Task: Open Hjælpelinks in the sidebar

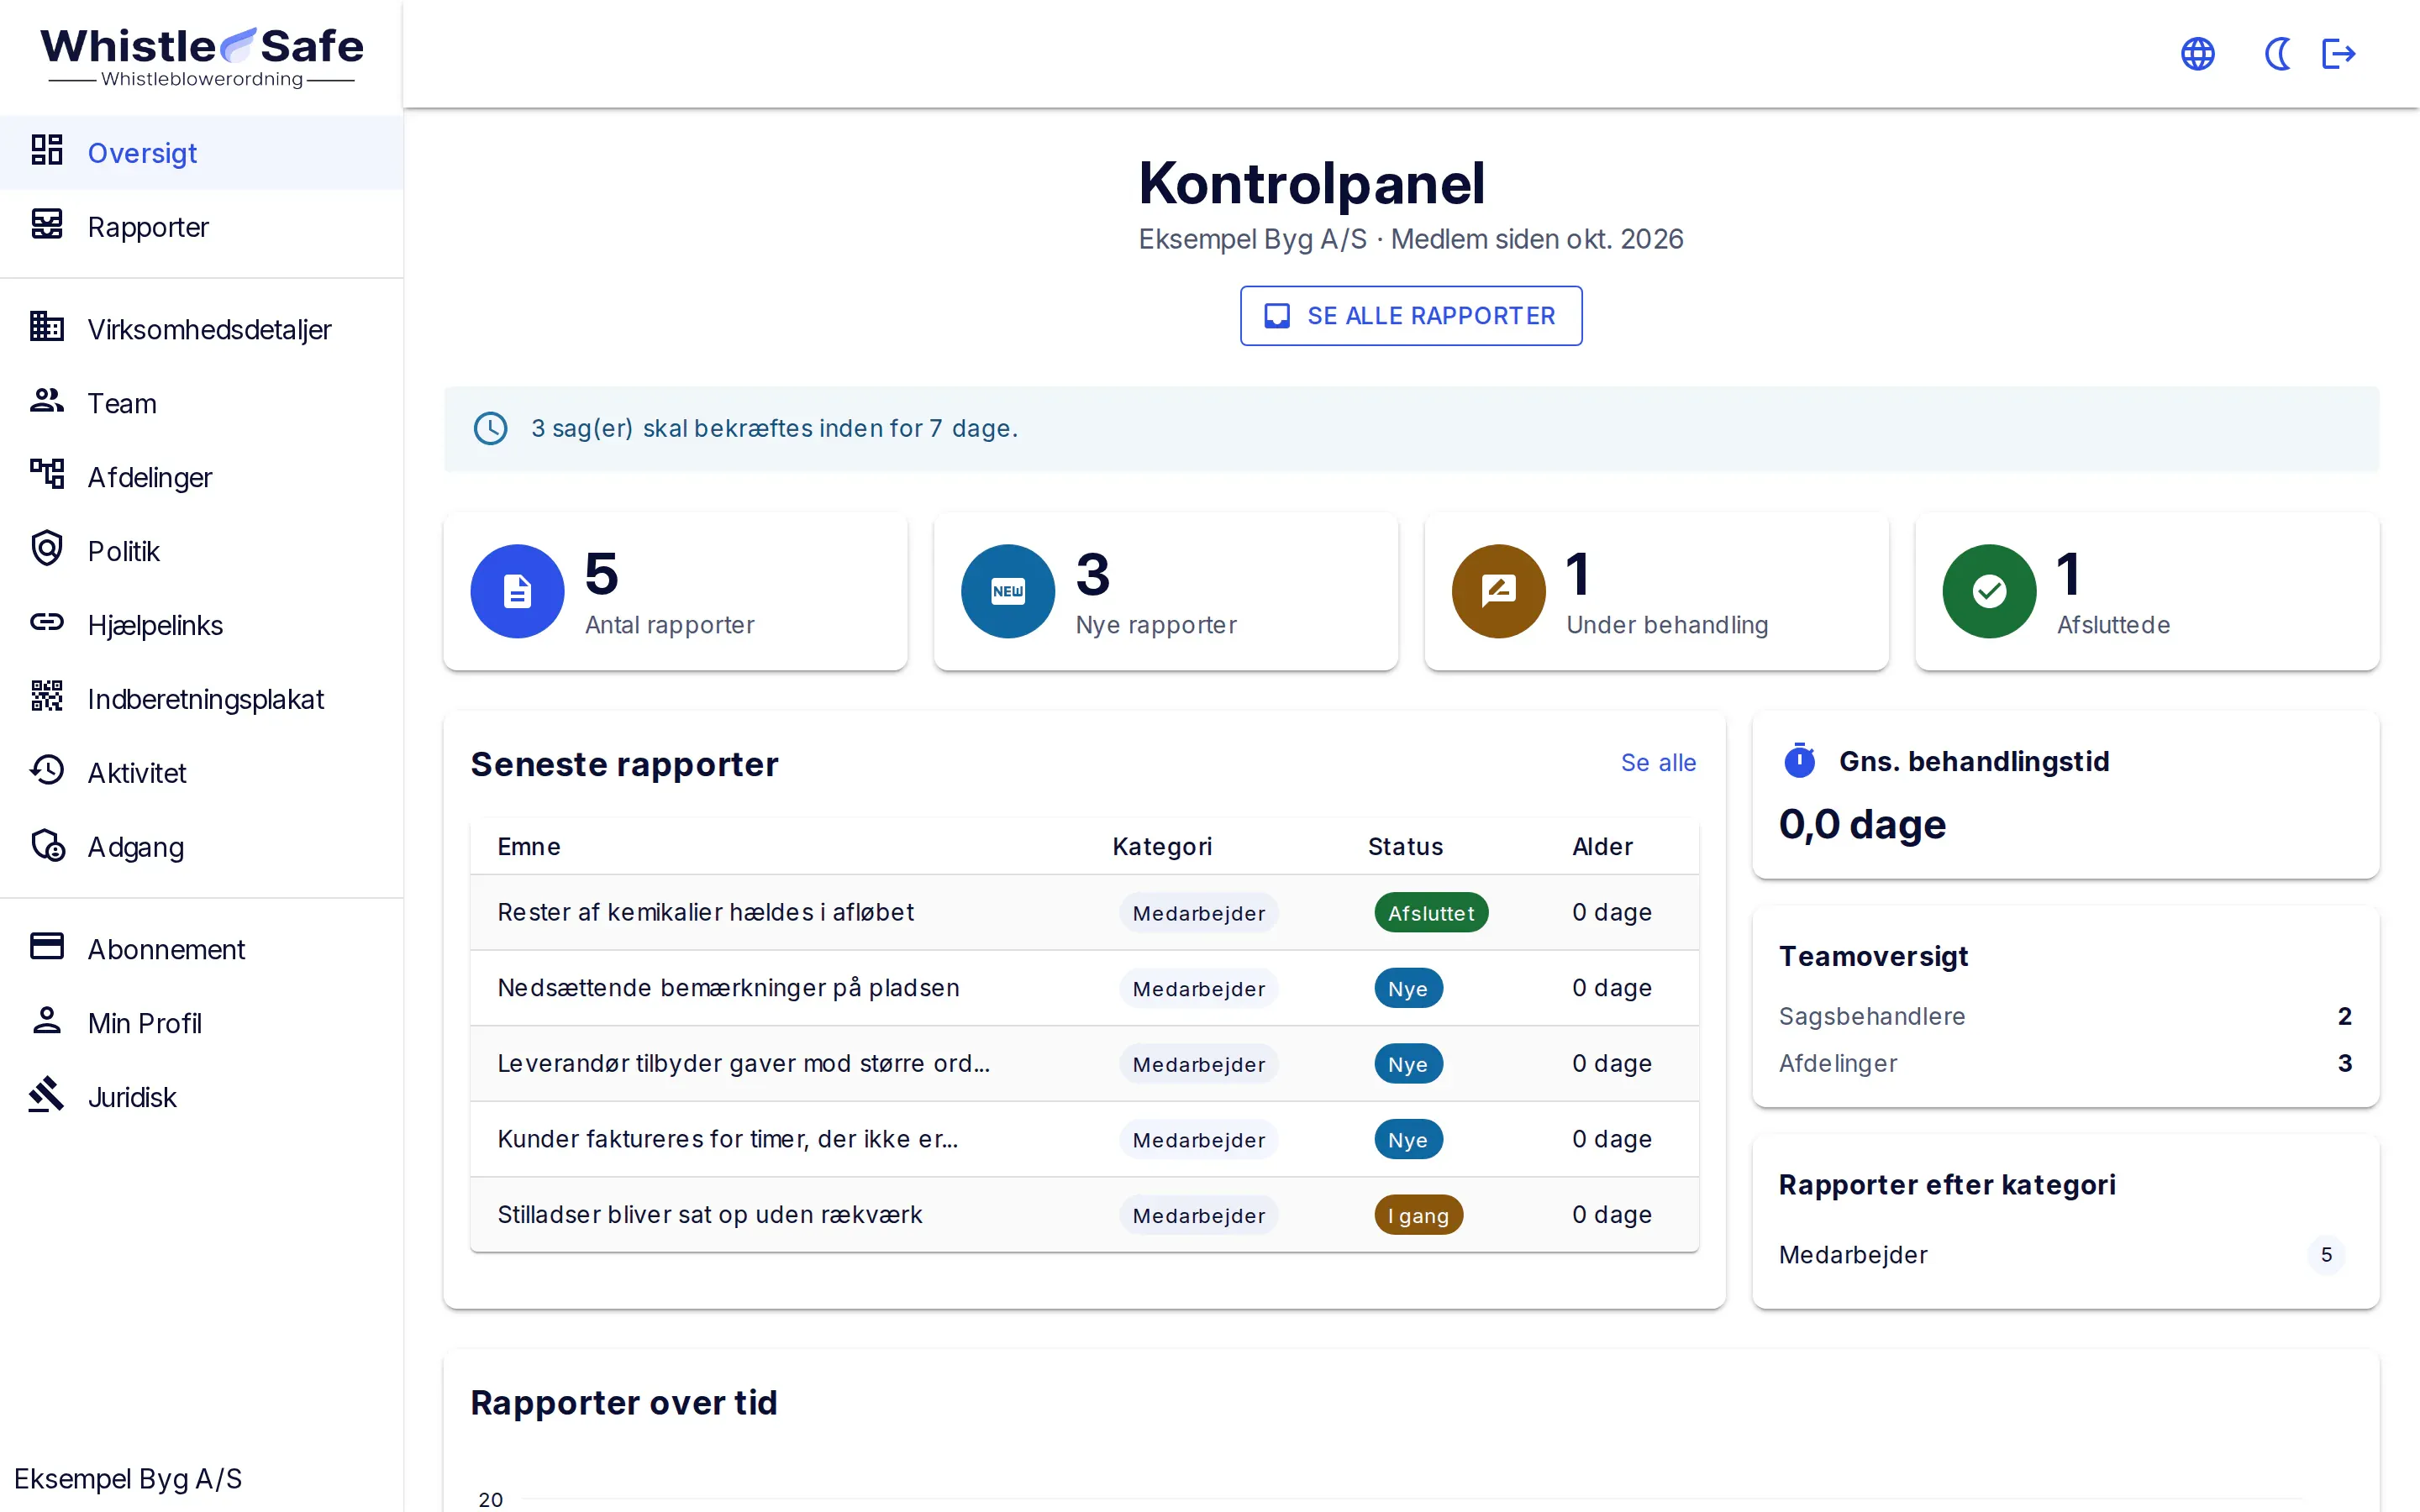Action: click(x=202, y=625)
